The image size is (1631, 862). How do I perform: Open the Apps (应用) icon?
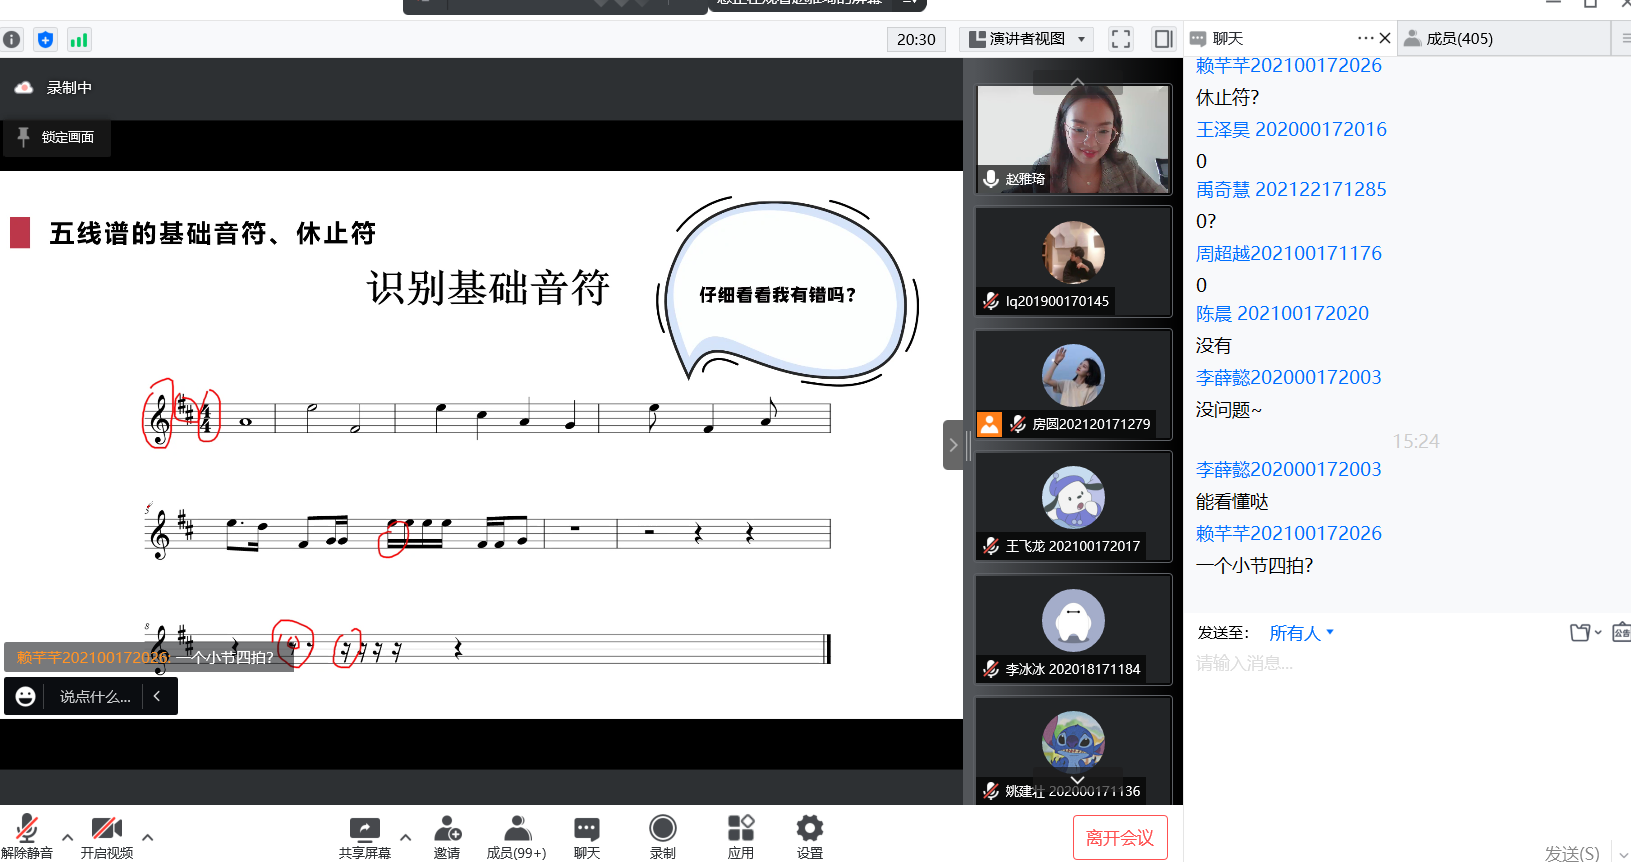click(740, 836)
